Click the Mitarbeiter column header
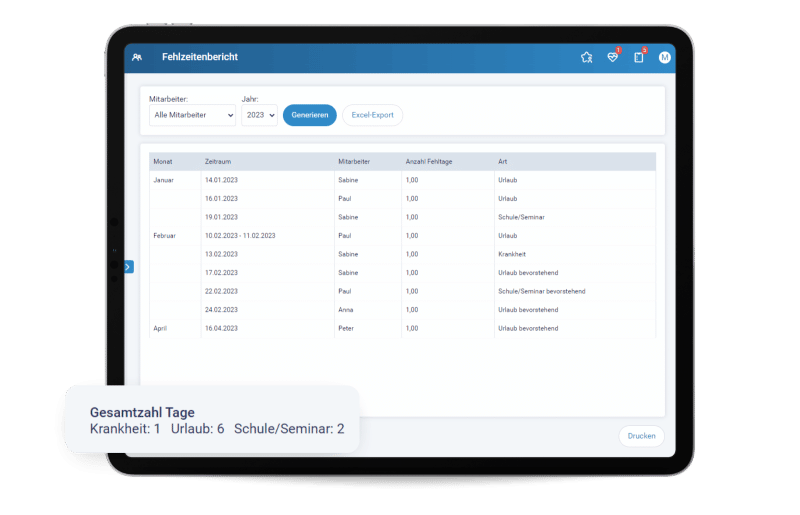Screen dimensions: 800x515 357,161
